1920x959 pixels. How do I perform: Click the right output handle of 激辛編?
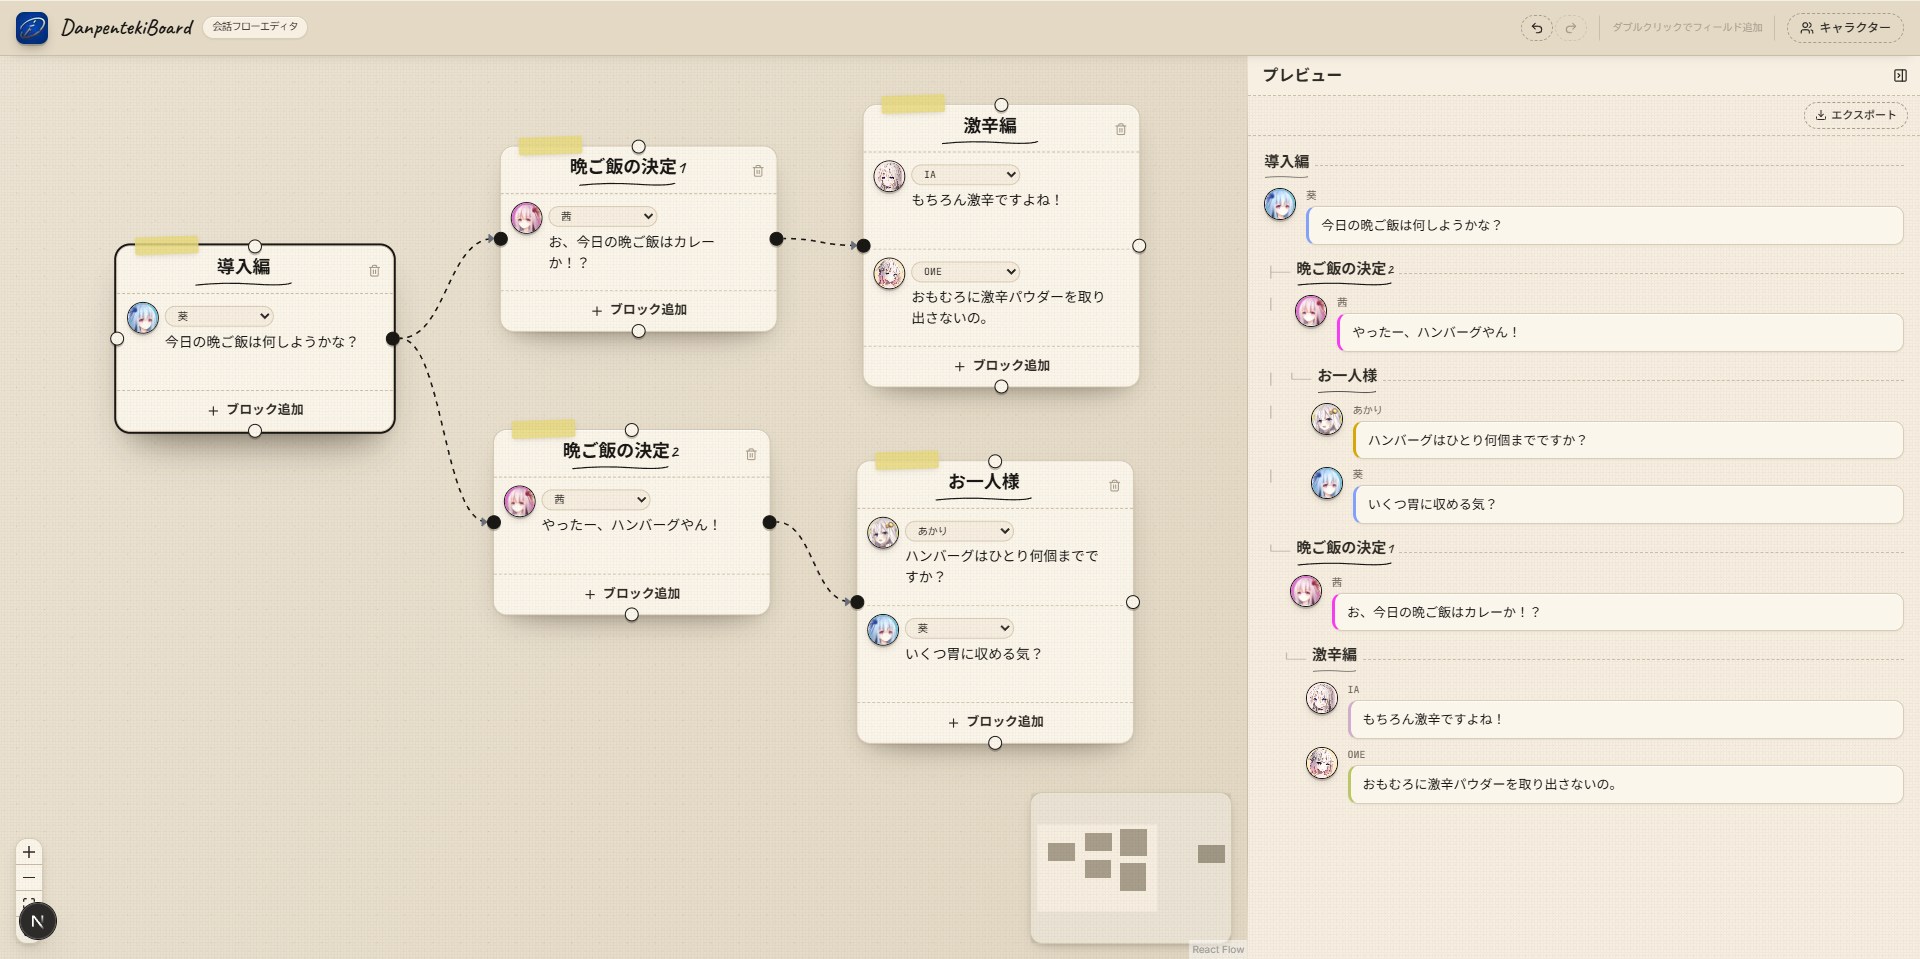click(1139, 246)
